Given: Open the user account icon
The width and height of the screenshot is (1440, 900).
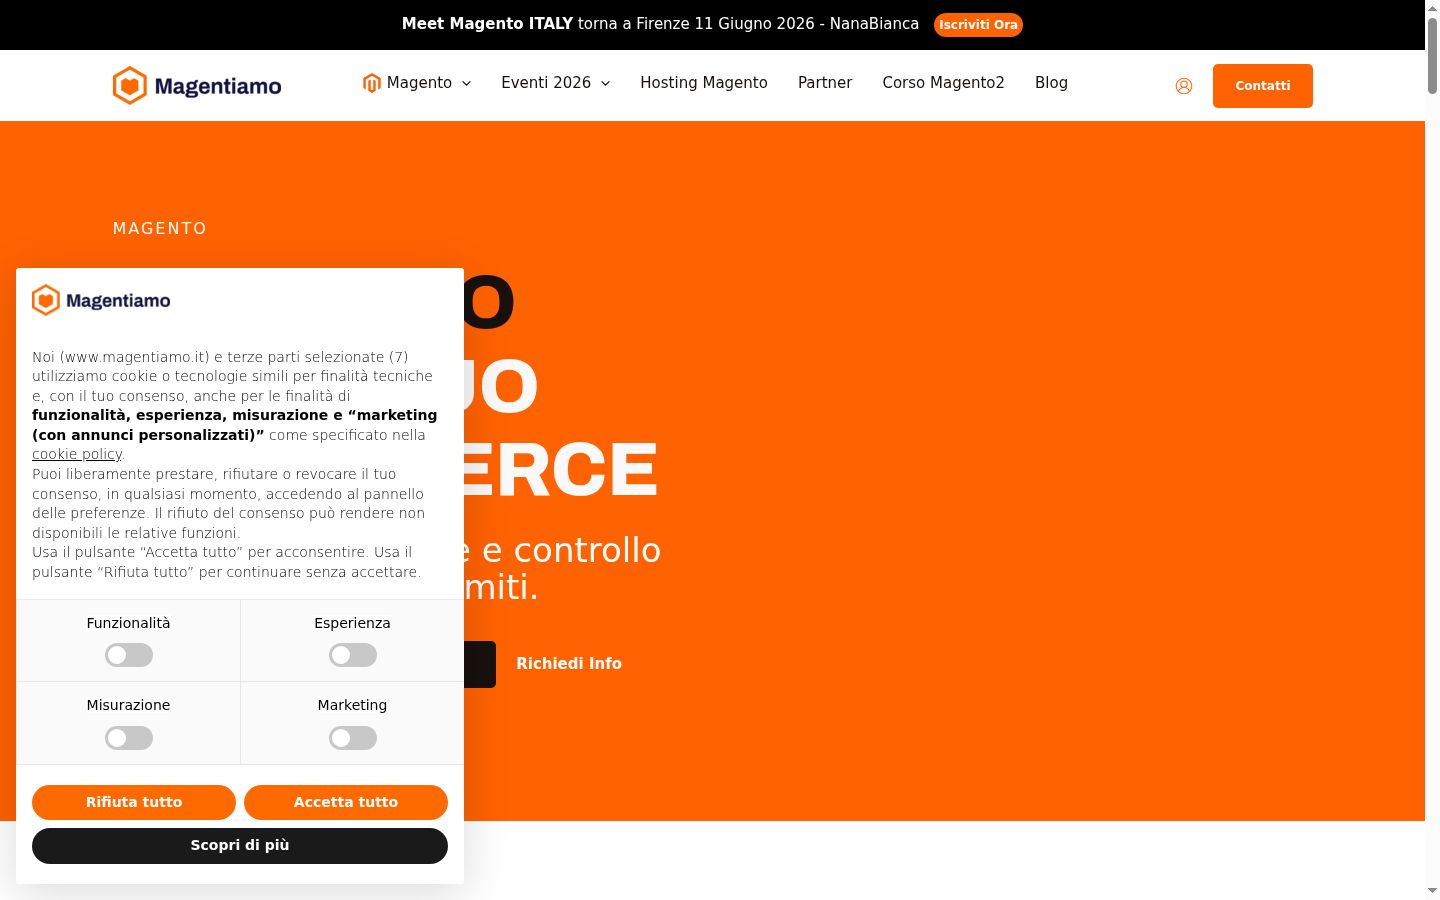Looking at the screenshot, I should [x=1184, y=86].
